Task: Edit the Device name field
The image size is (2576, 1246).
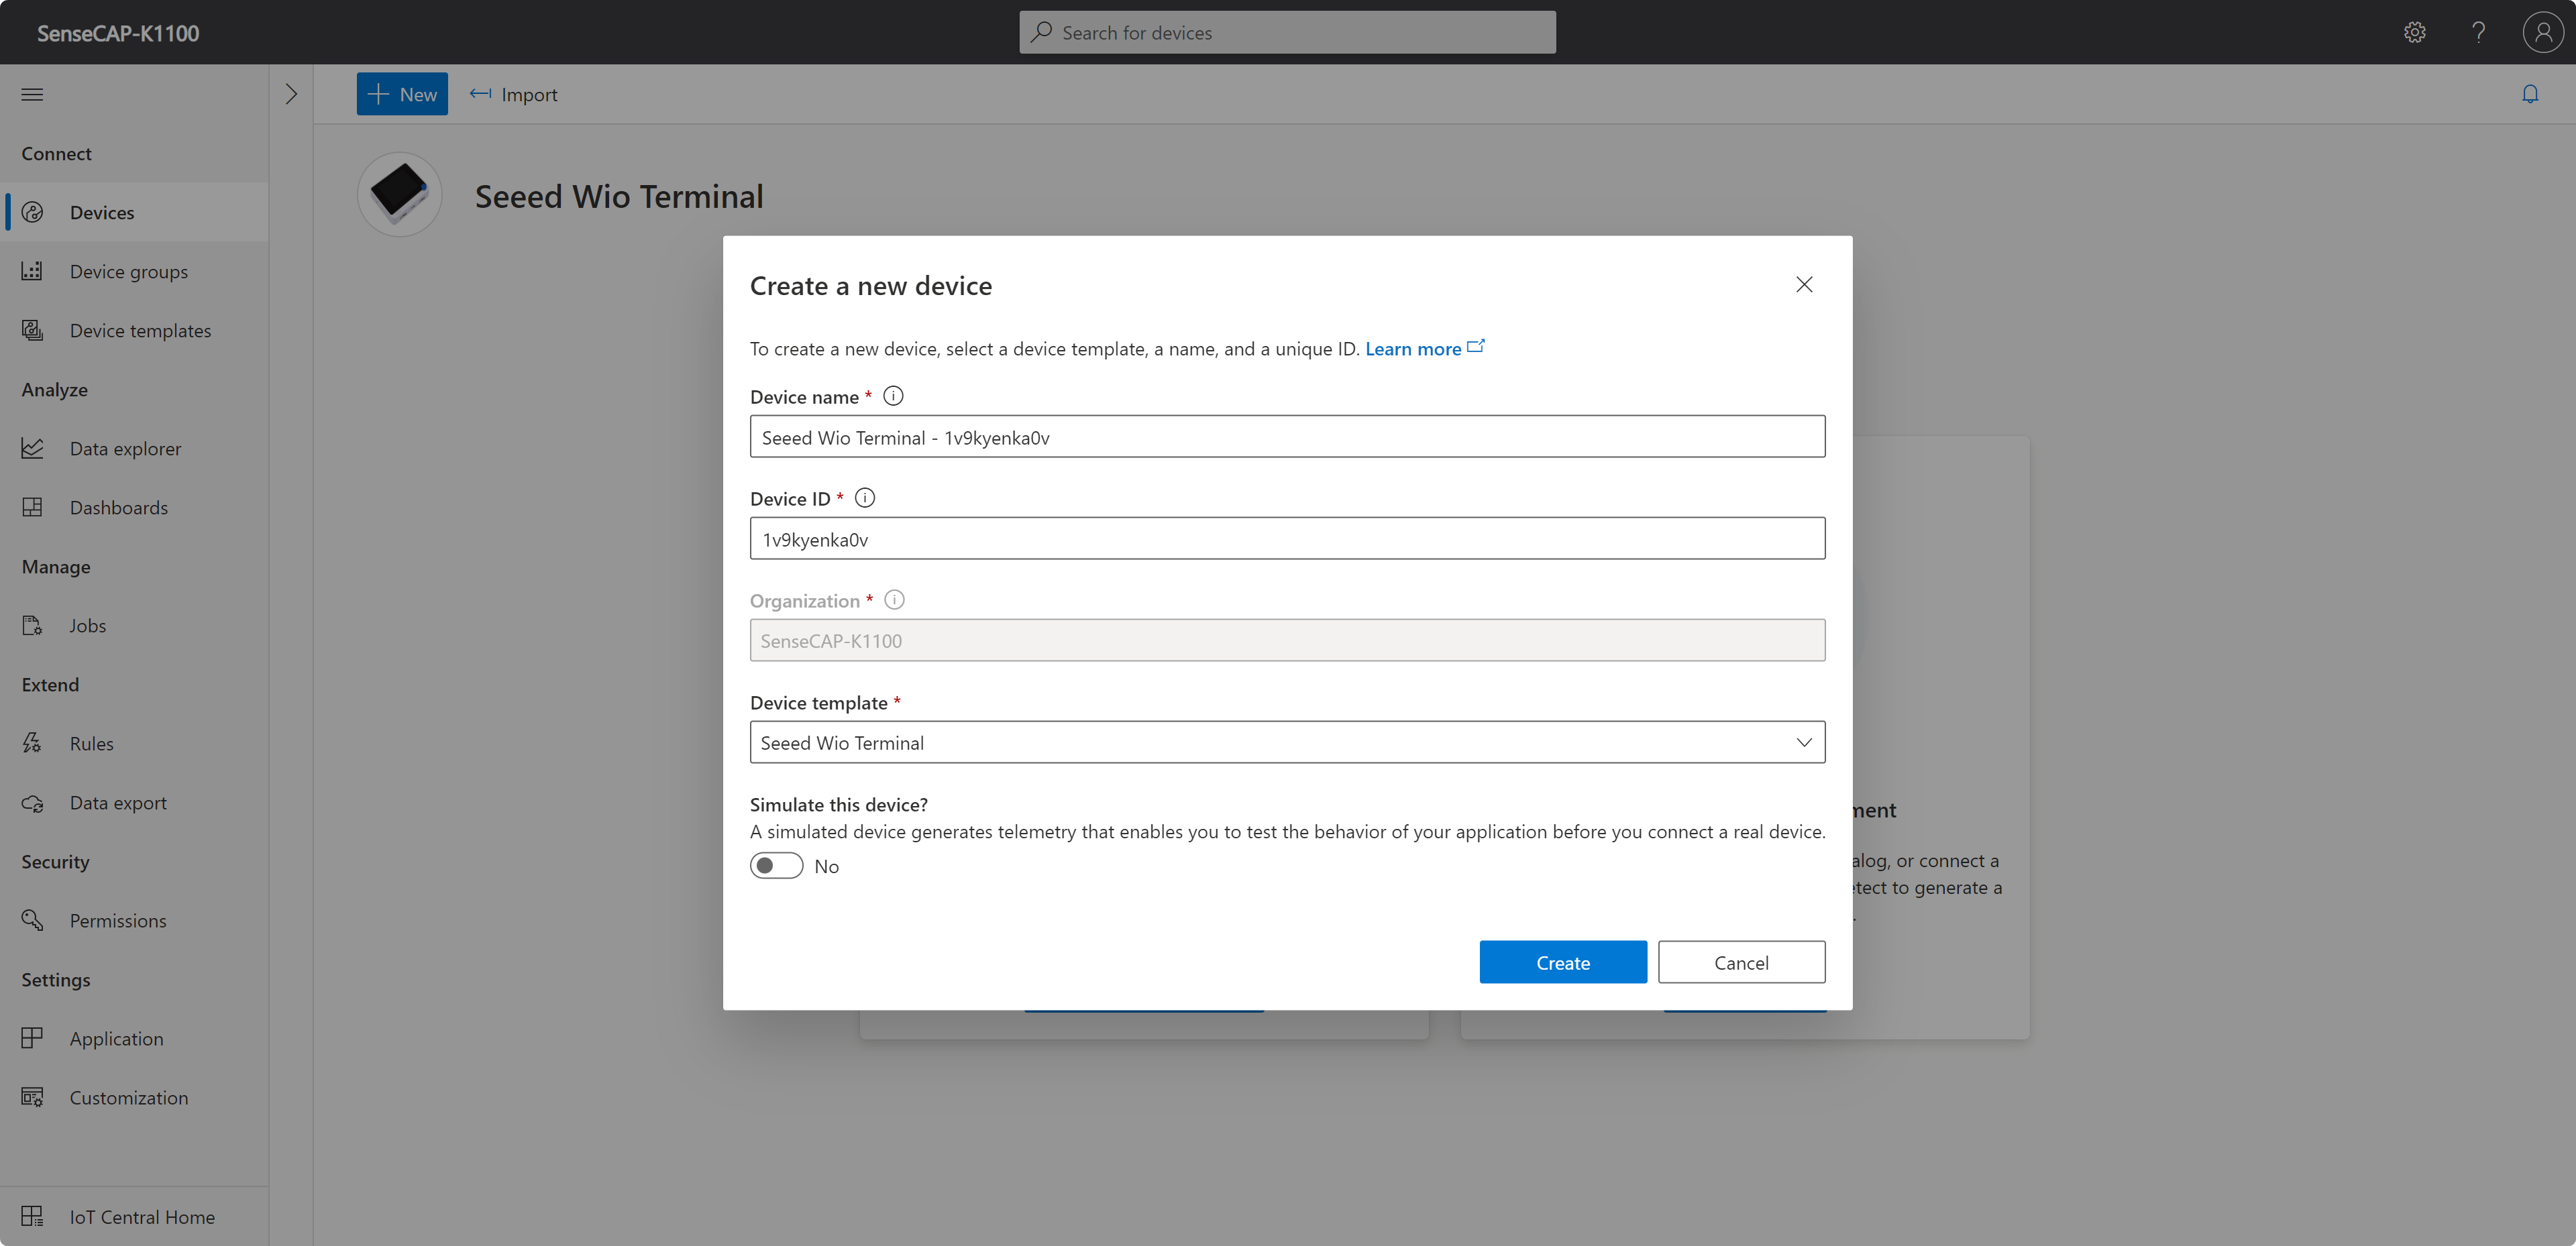Action: [x=1287, y=437]
